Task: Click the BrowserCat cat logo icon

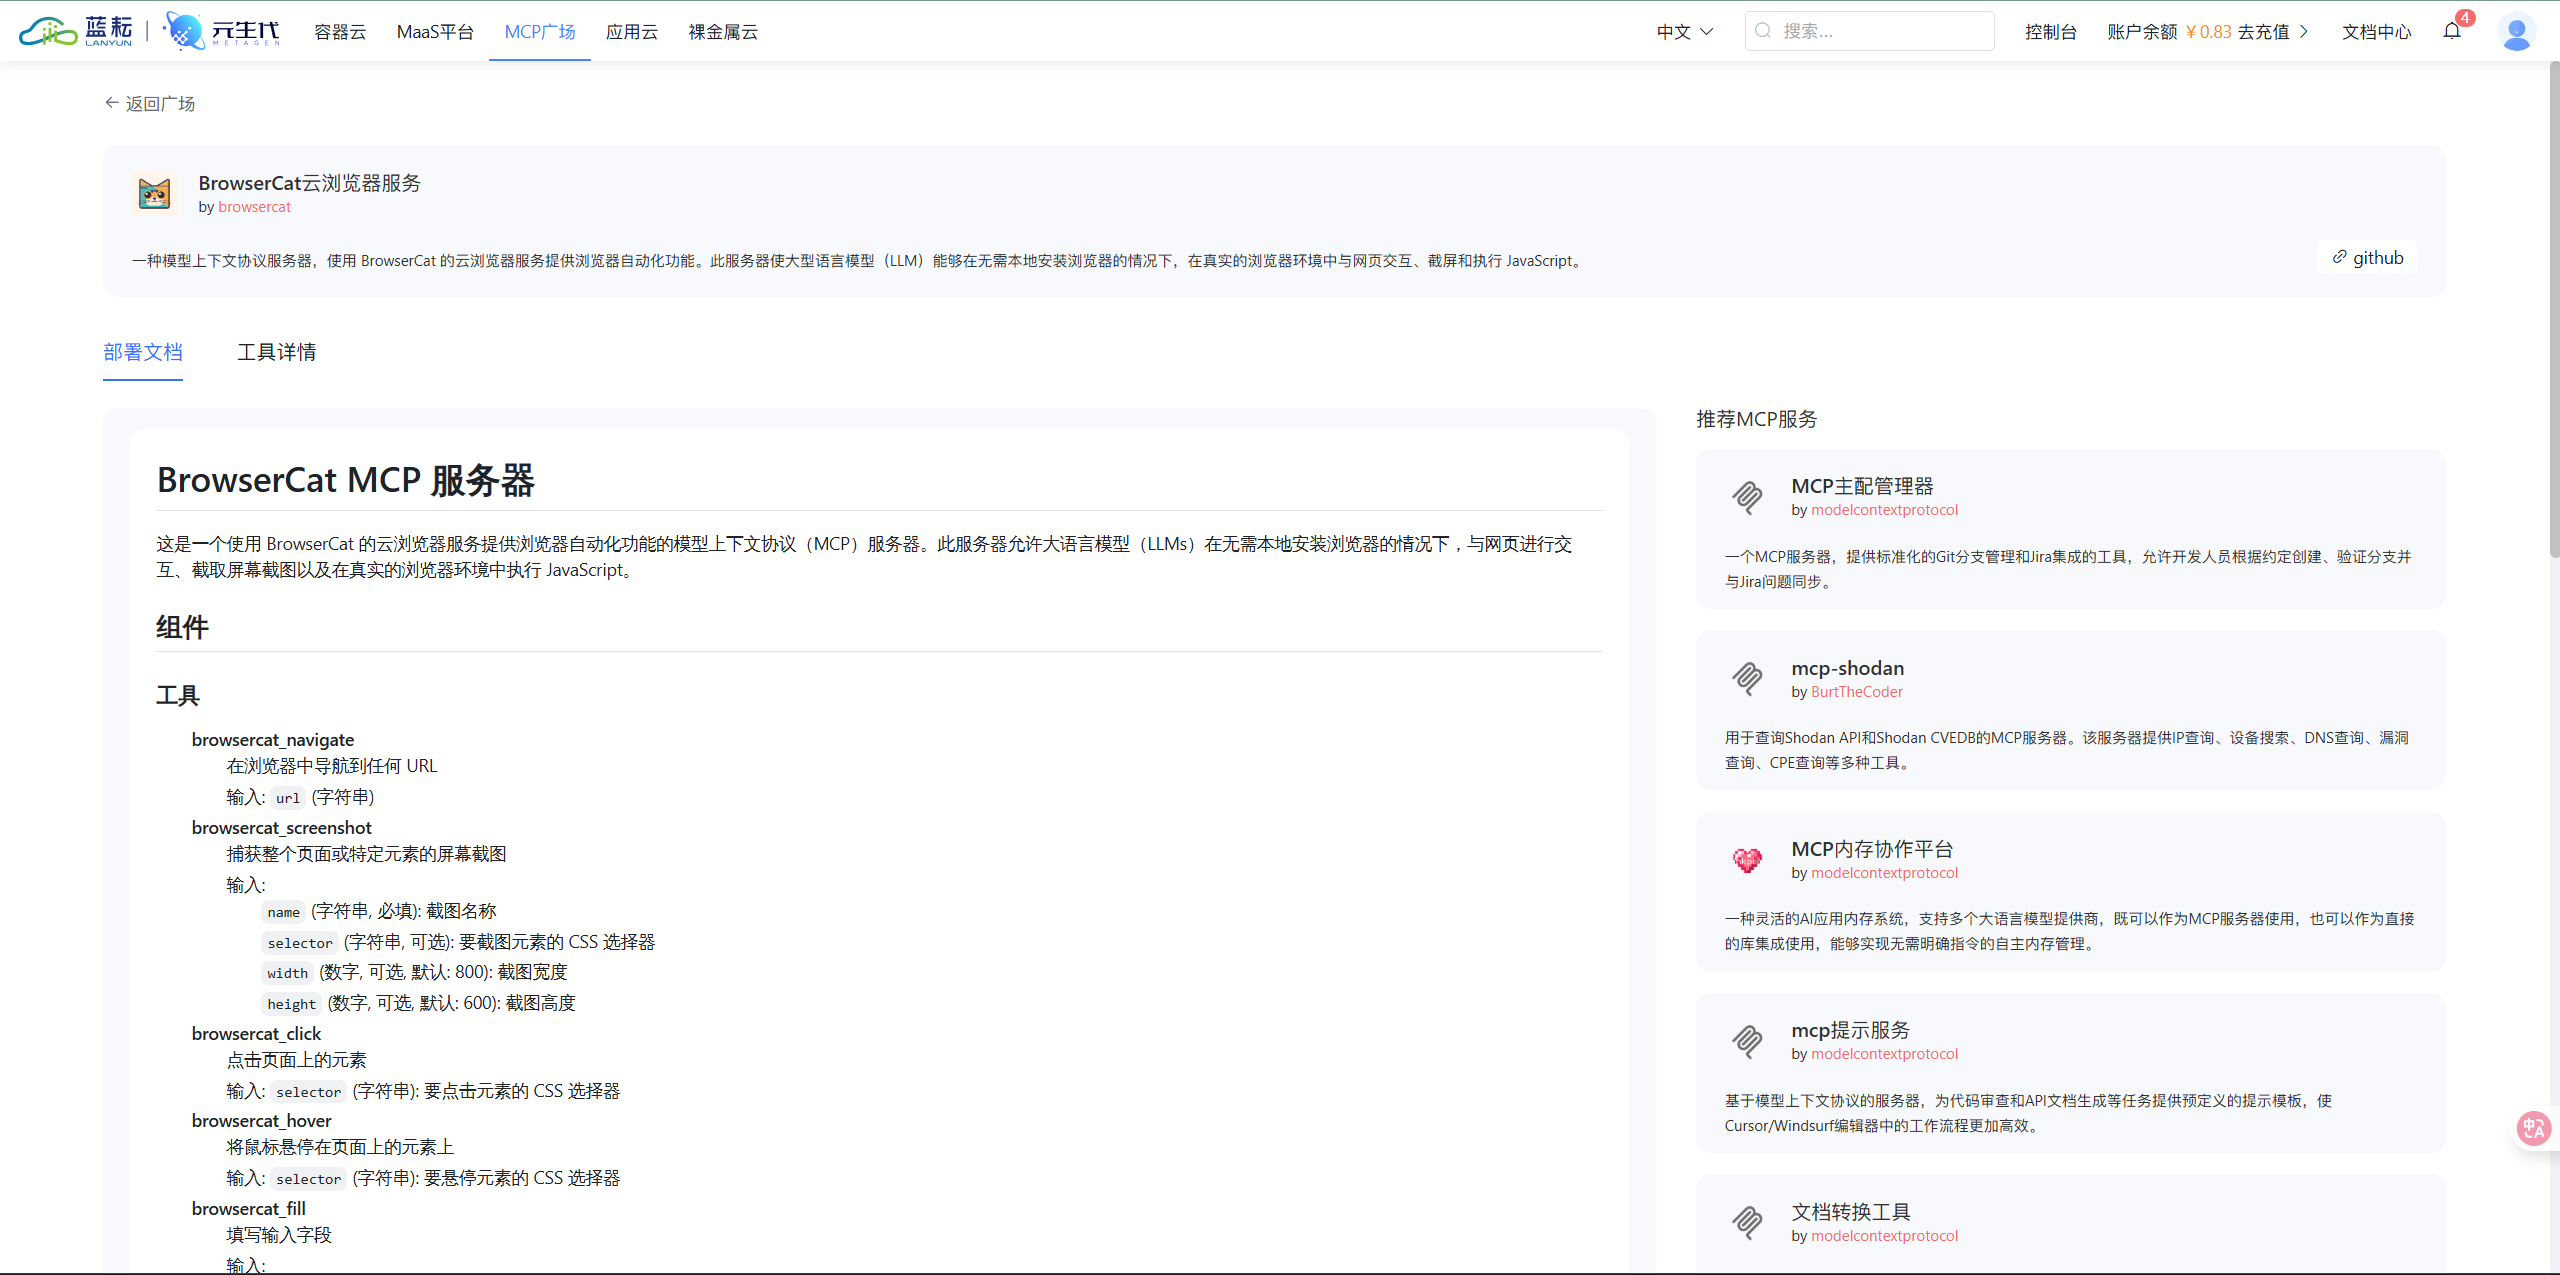Action: coord(154,193)
